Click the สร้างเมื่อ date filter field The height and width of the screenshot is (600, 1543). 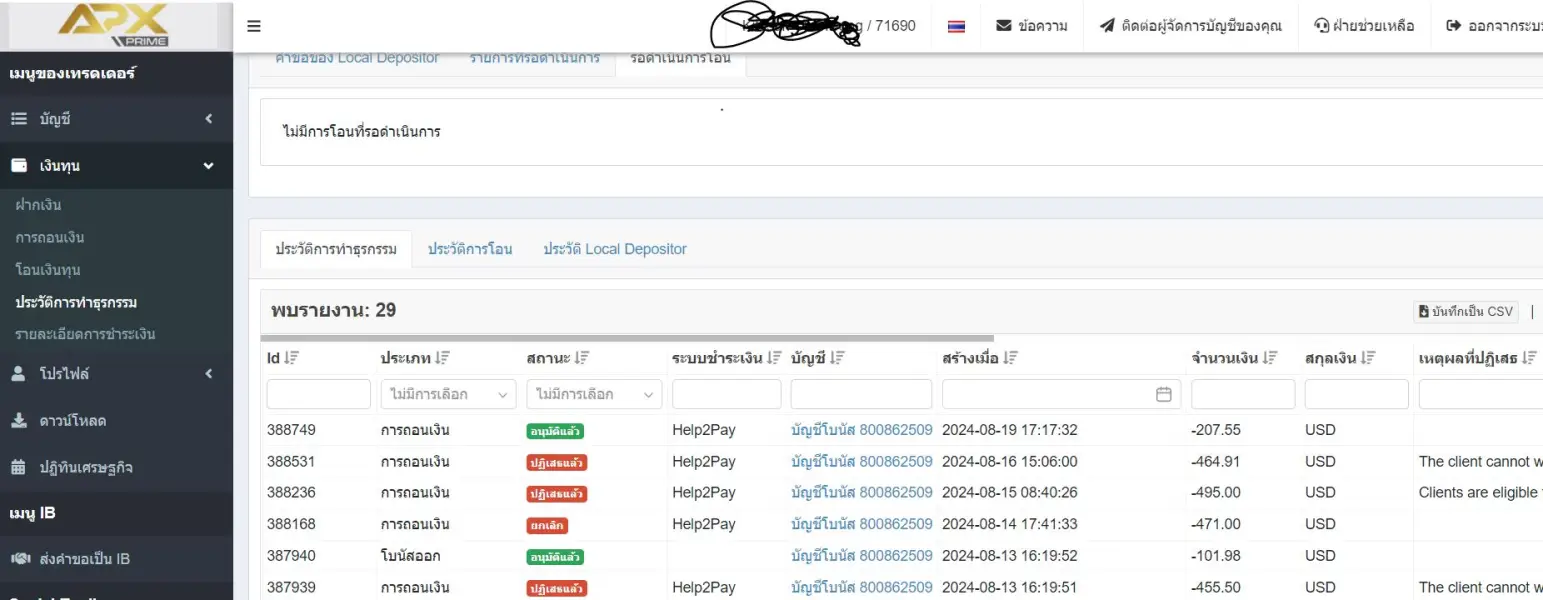(x=1062, y=394)
